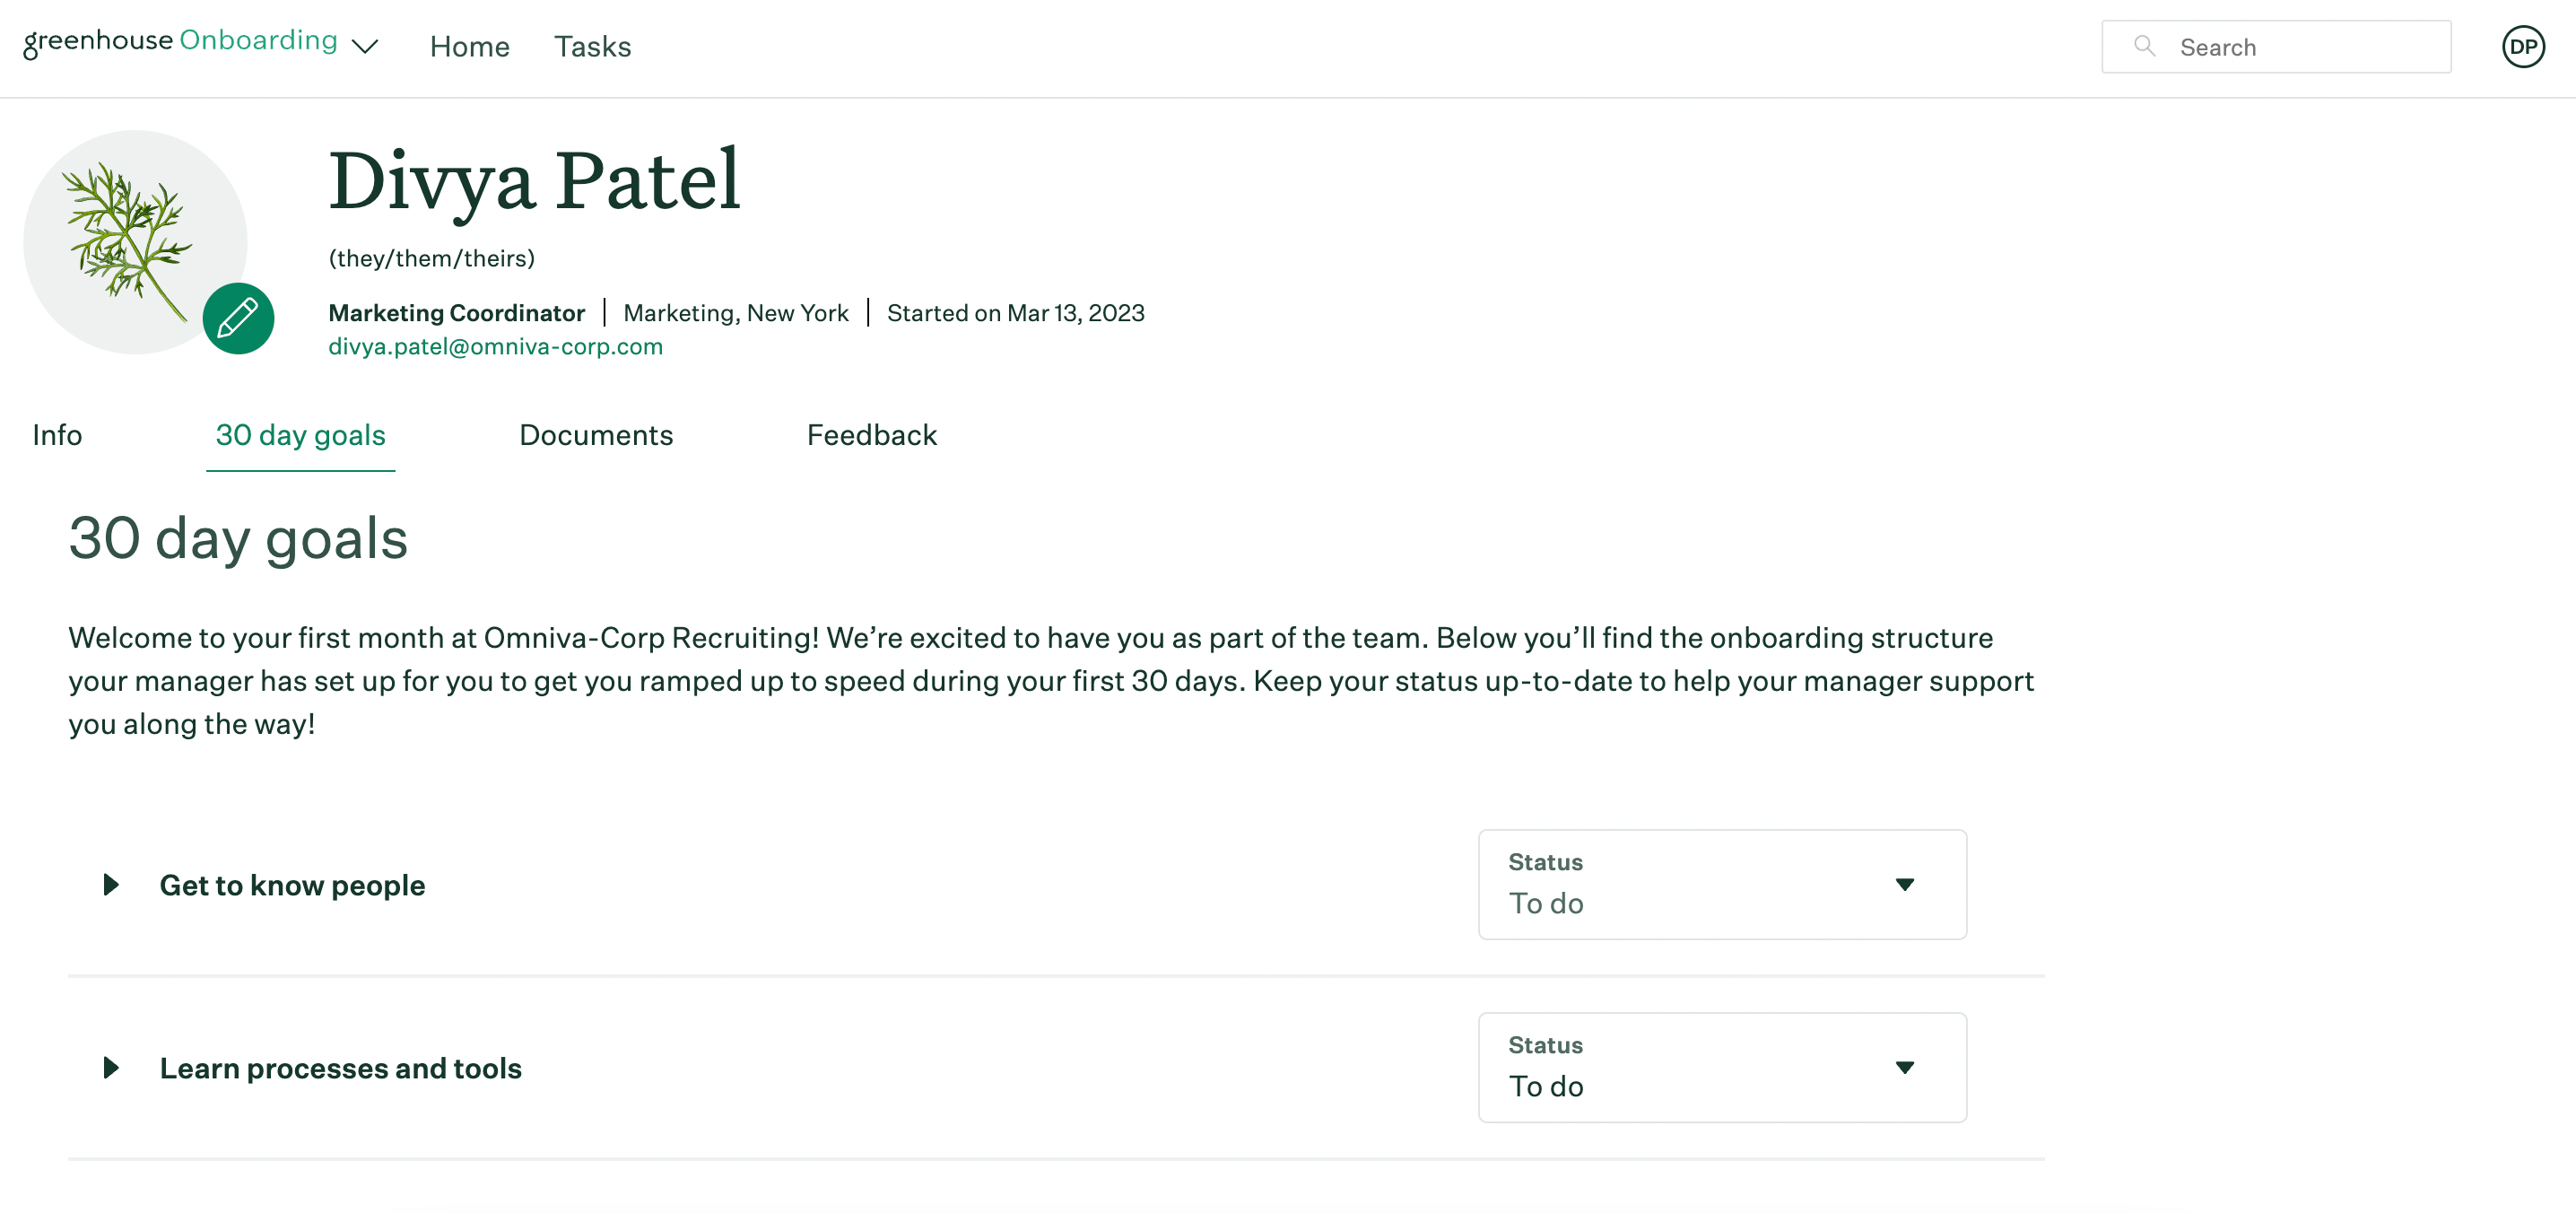Switch to the Documents tab
Screen dimensions: 2576x1213
[x=596, y=435]
